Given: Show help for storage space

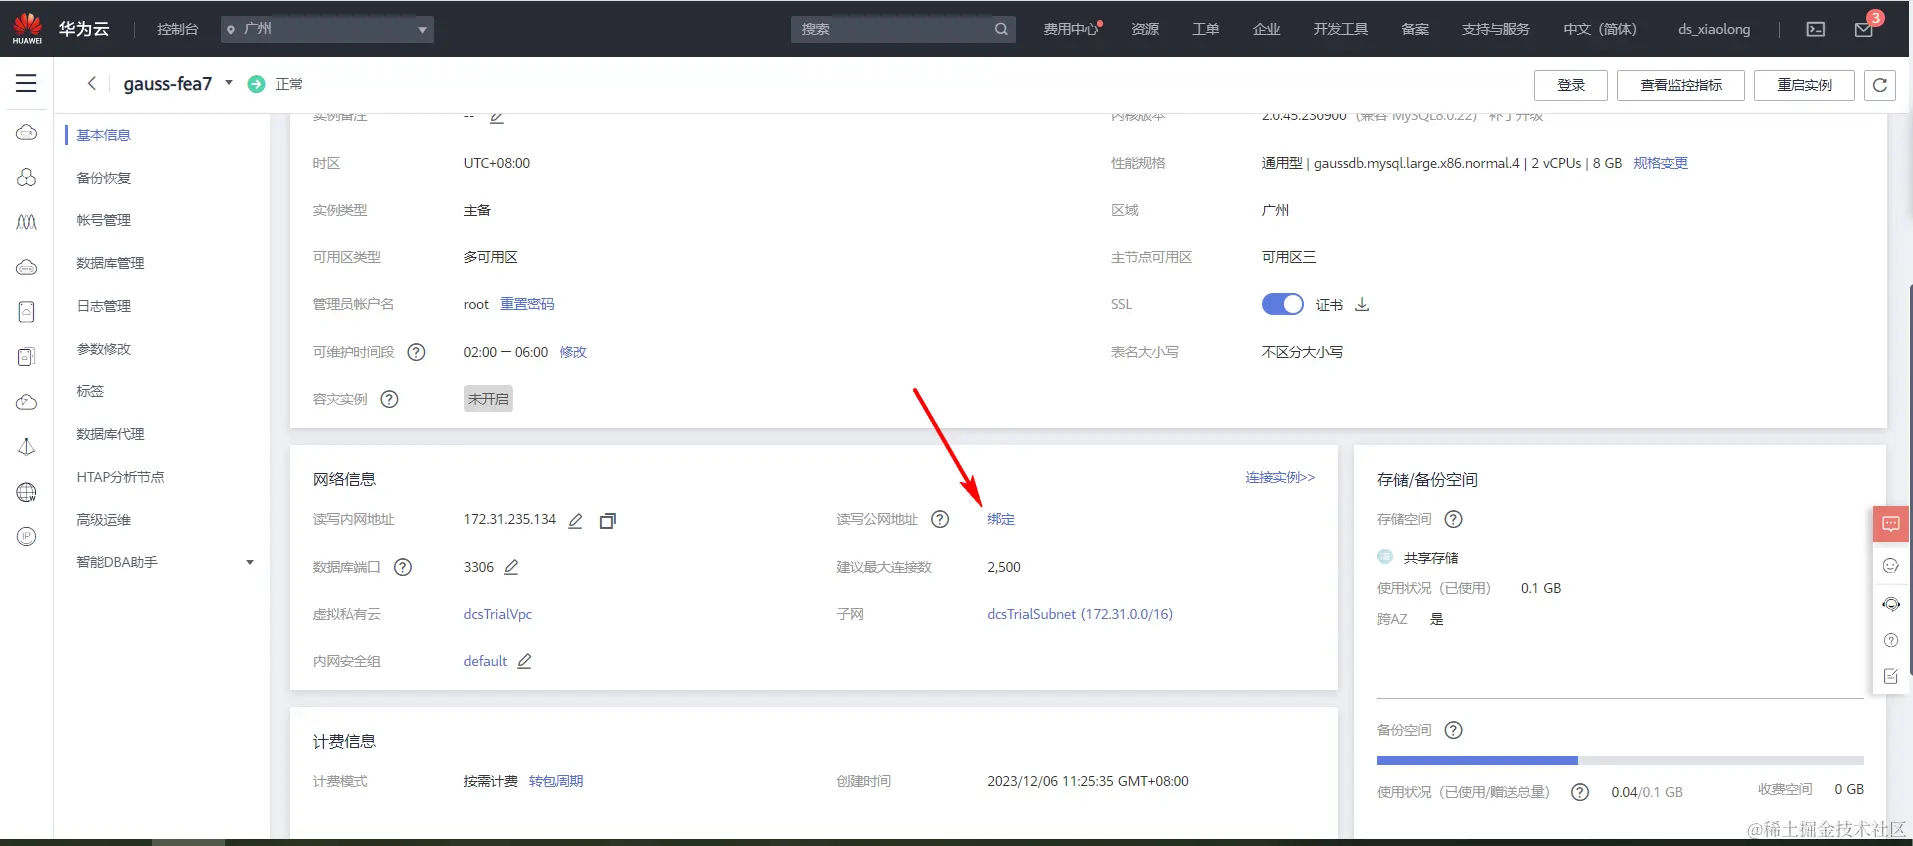Looking at the screenshot, I should coord(1454,519).
